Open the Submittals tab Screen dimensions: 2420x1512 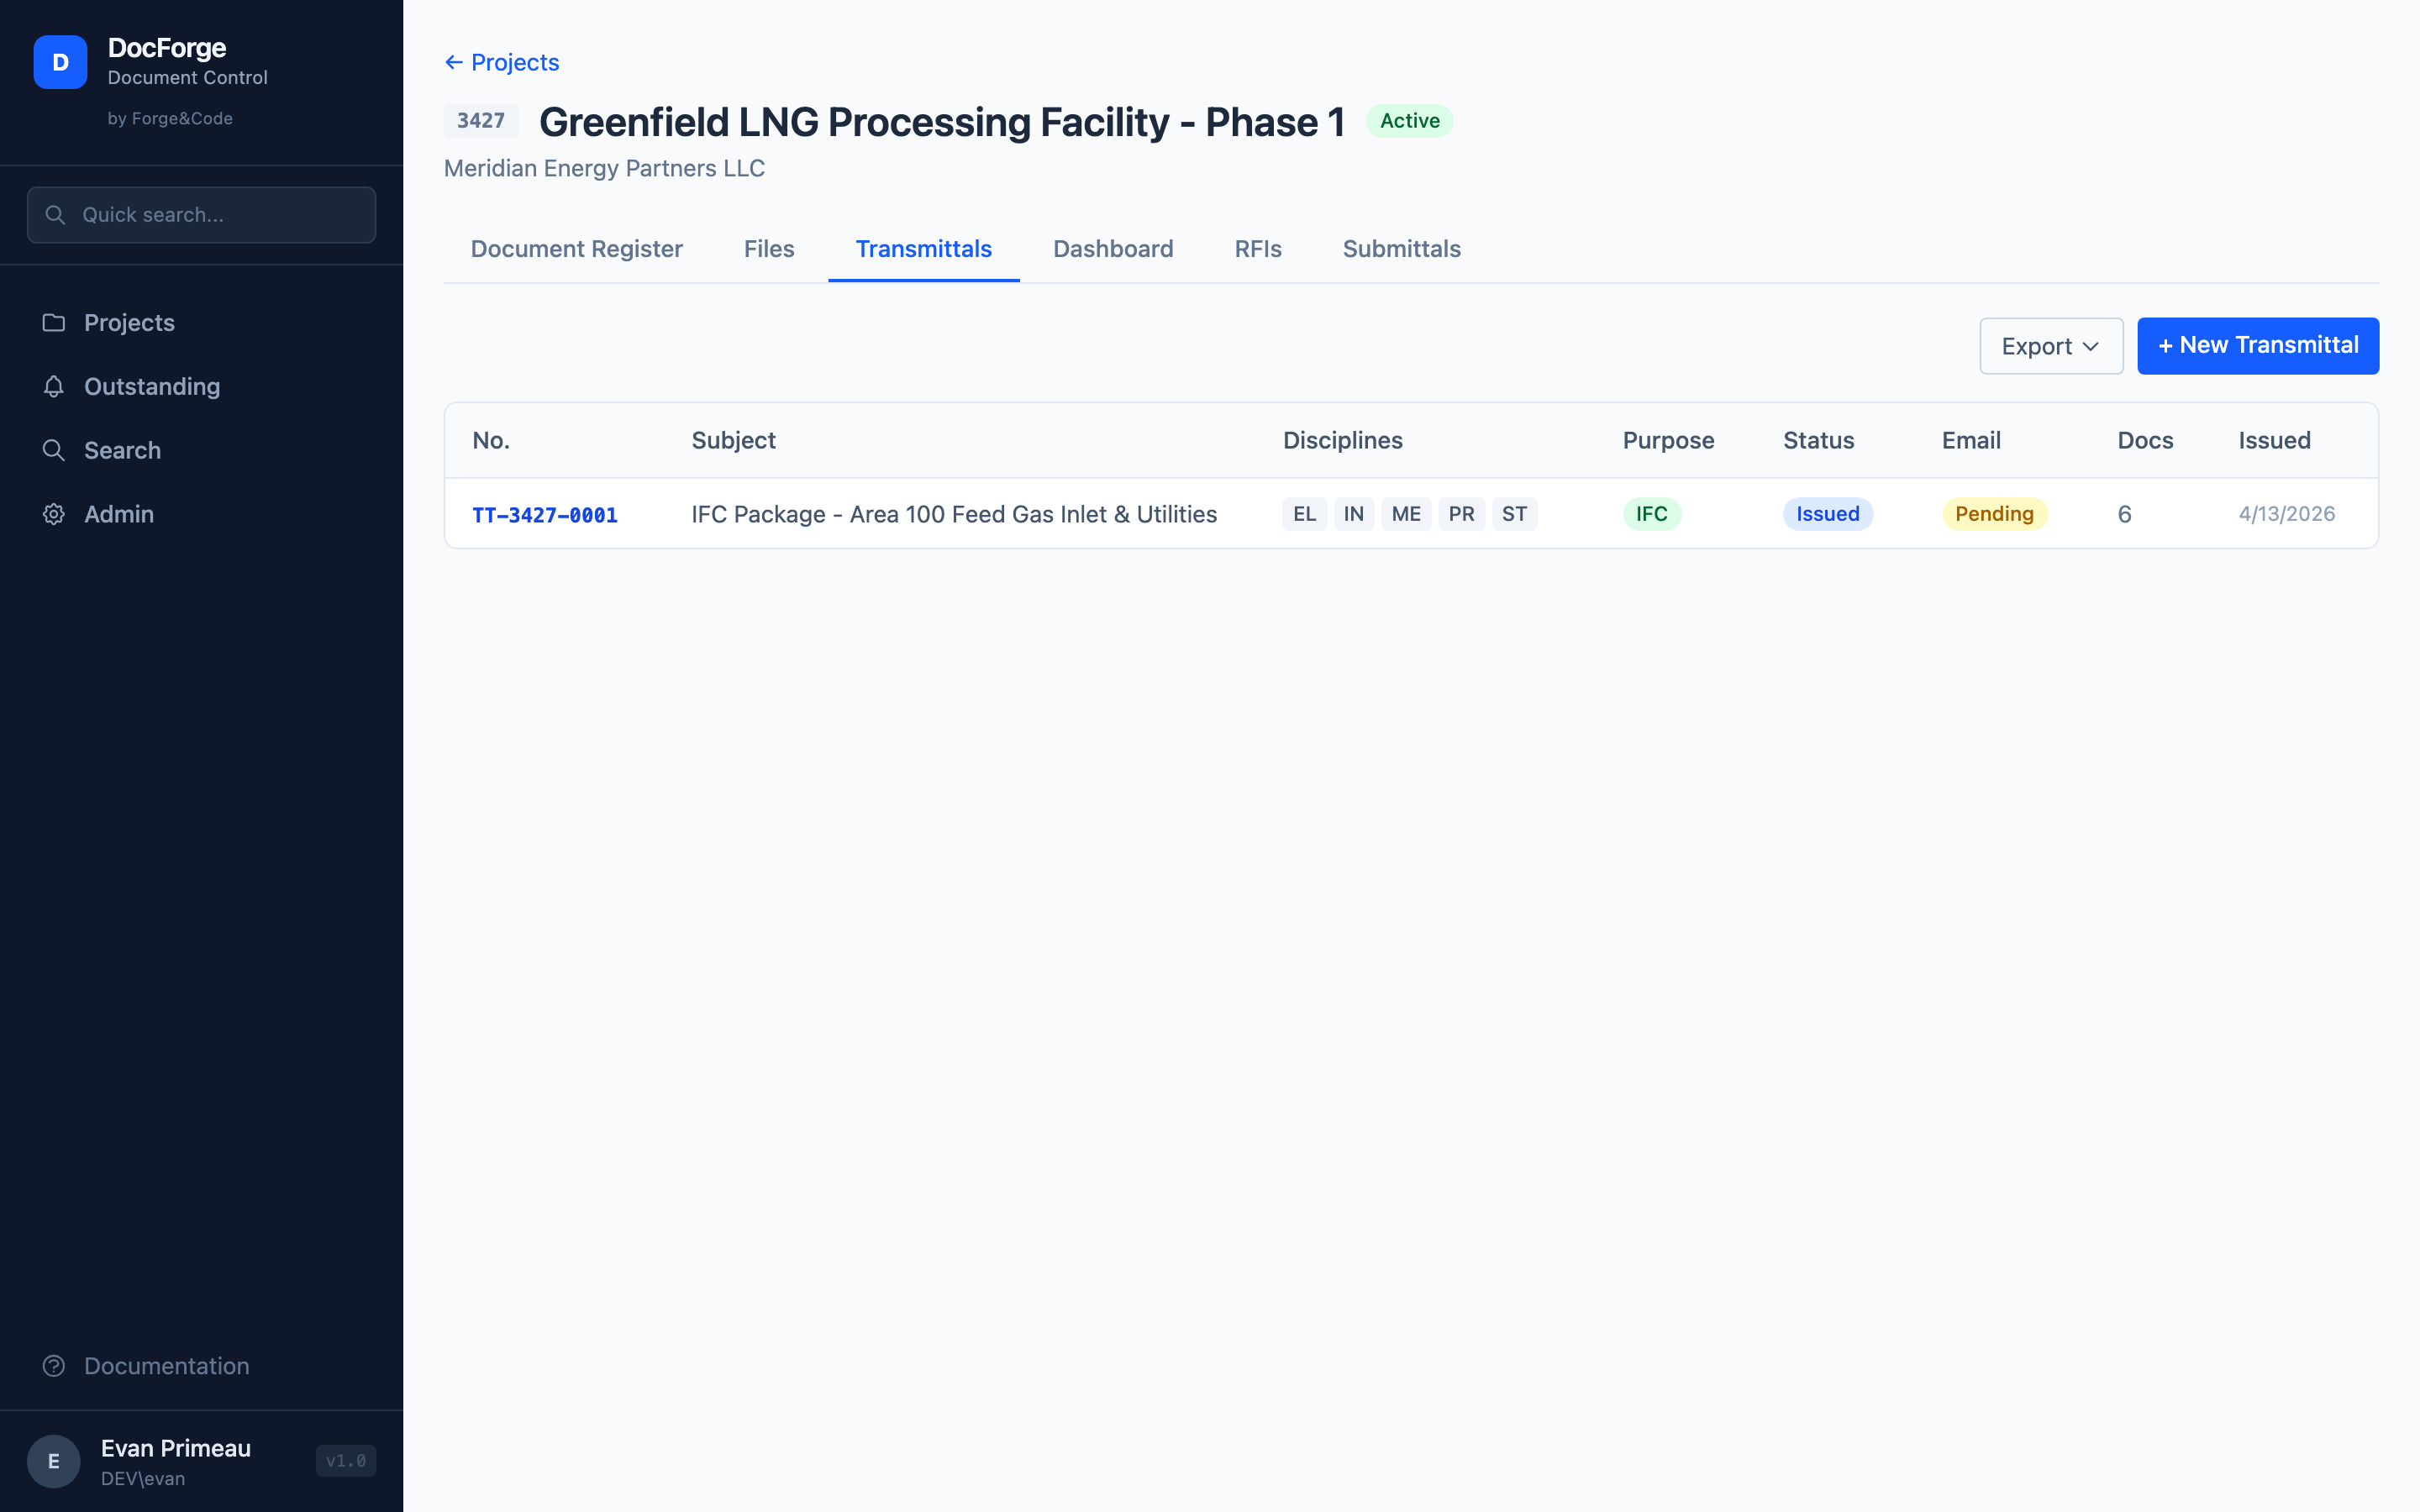1400,249
